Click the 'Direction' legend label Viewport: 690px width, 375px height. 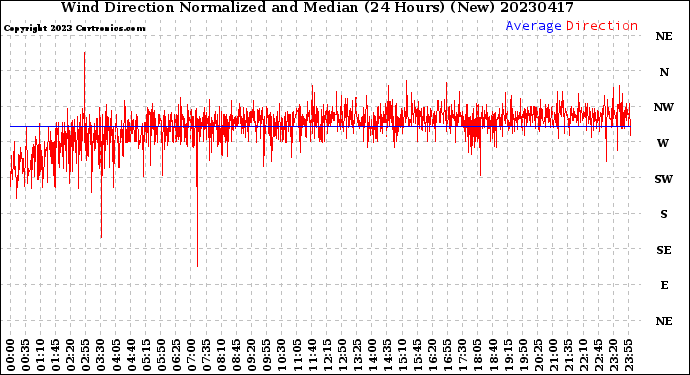[x=602, y=26]
